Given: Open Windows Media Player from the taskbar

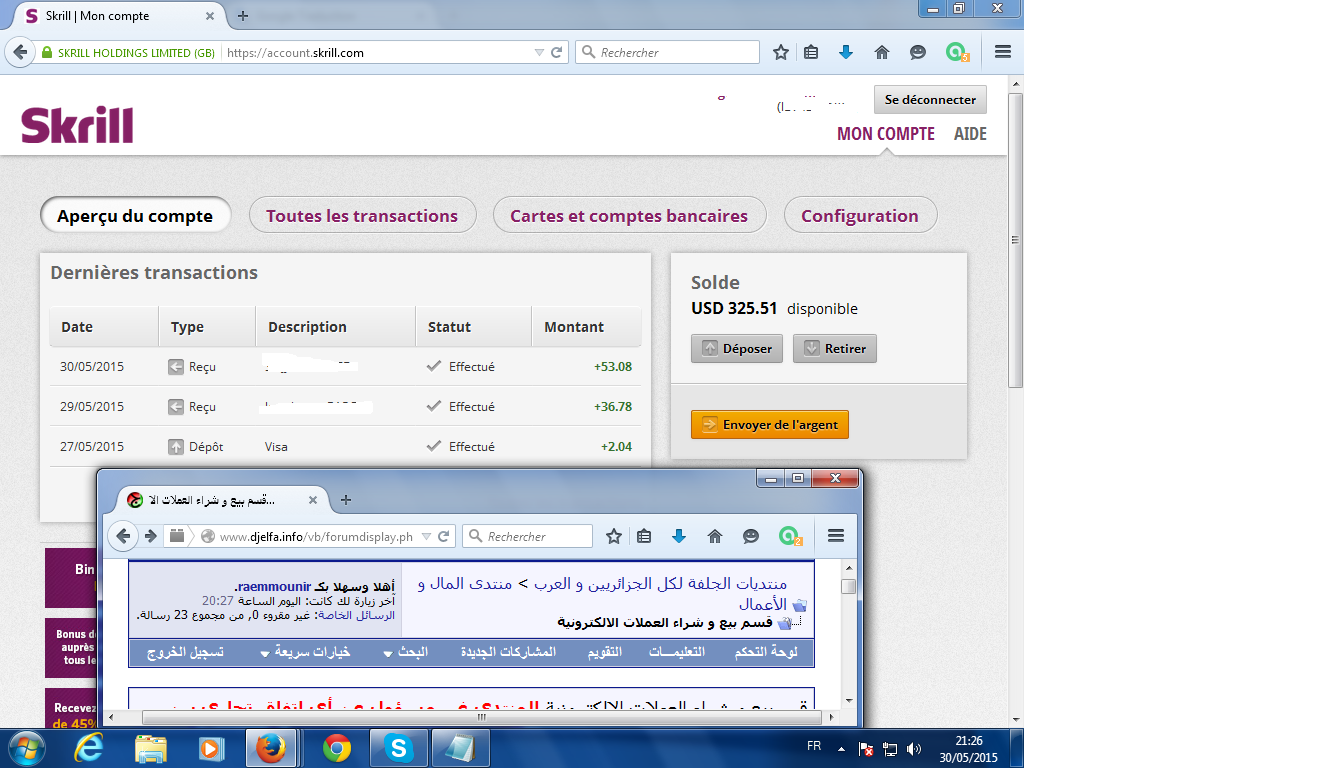Looking at the screenshot, I should pos(210,747).
